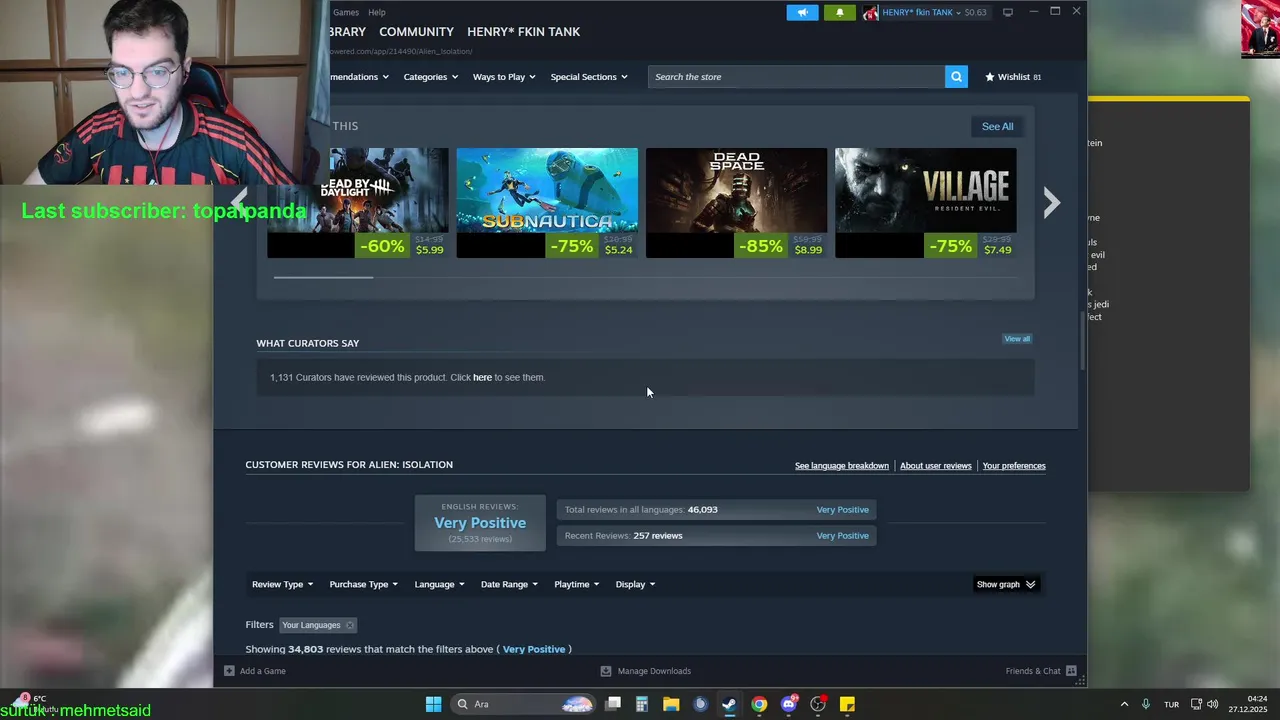Click the Steam icon in taskbar
The width and height of the screenshot is (1280, 720).
[x=730, y=704]
